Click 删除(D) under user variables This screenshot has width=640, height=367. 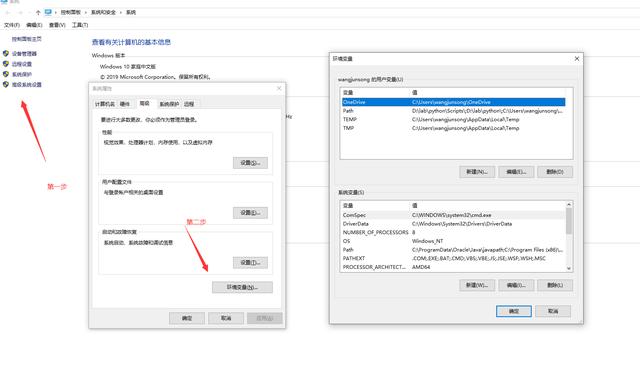tap(555, 172)
